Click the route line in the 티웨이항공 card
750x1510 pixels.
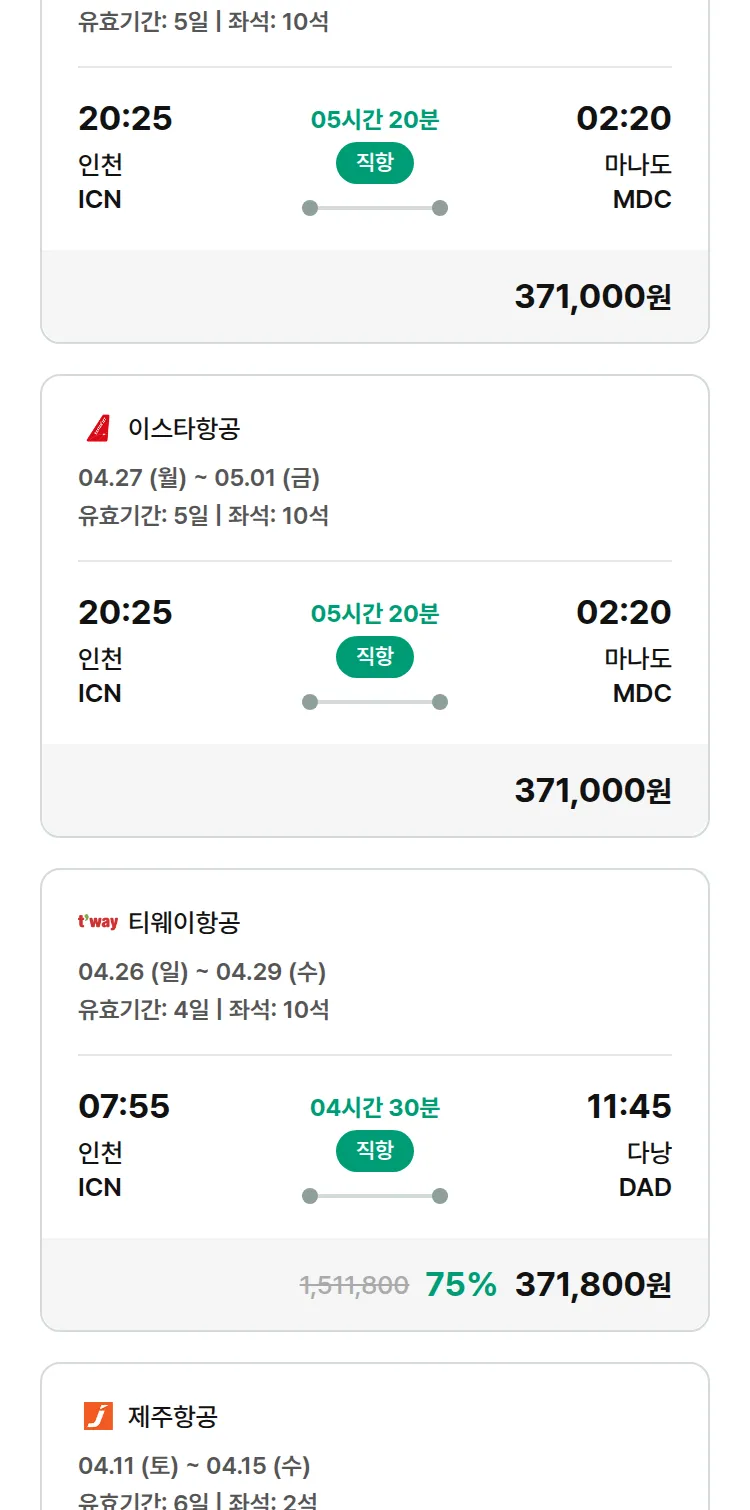375,1196
